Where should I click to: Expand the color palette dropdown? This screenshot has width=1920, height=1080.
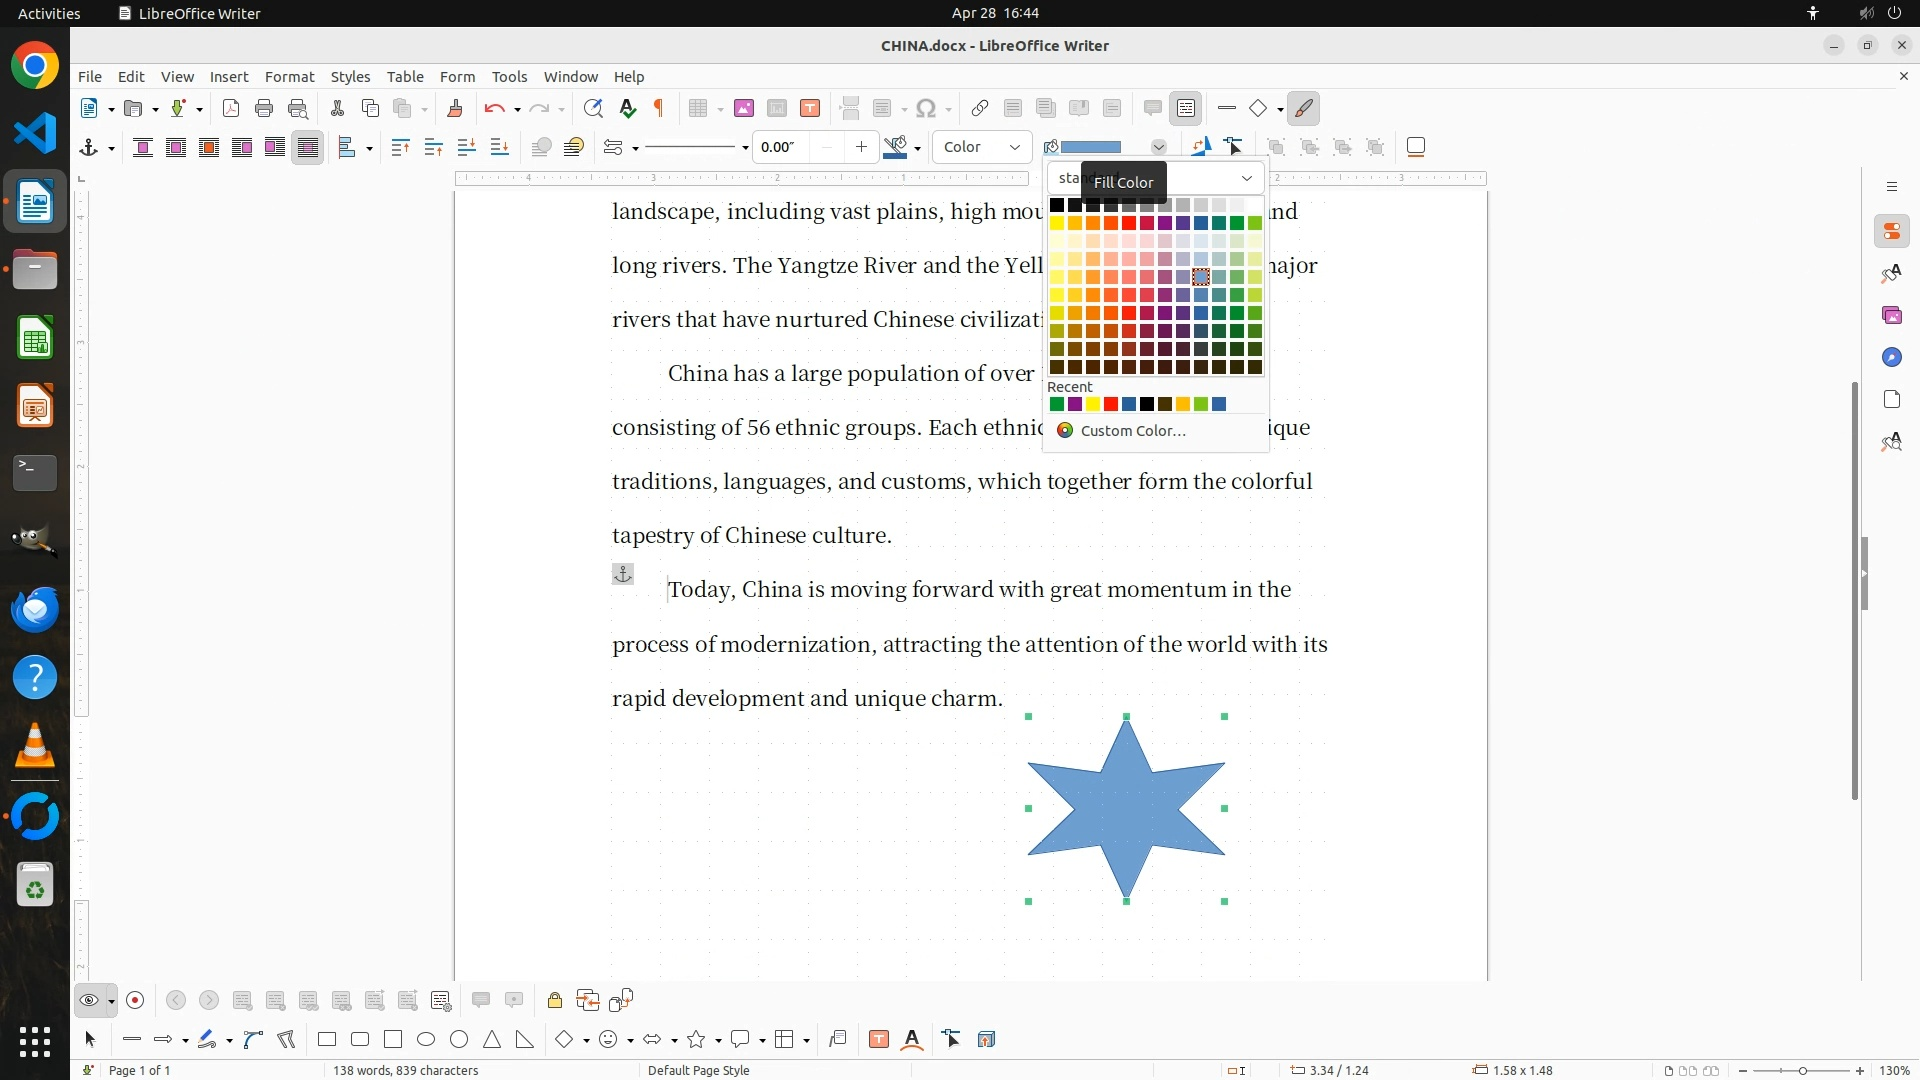(1246, 178)
